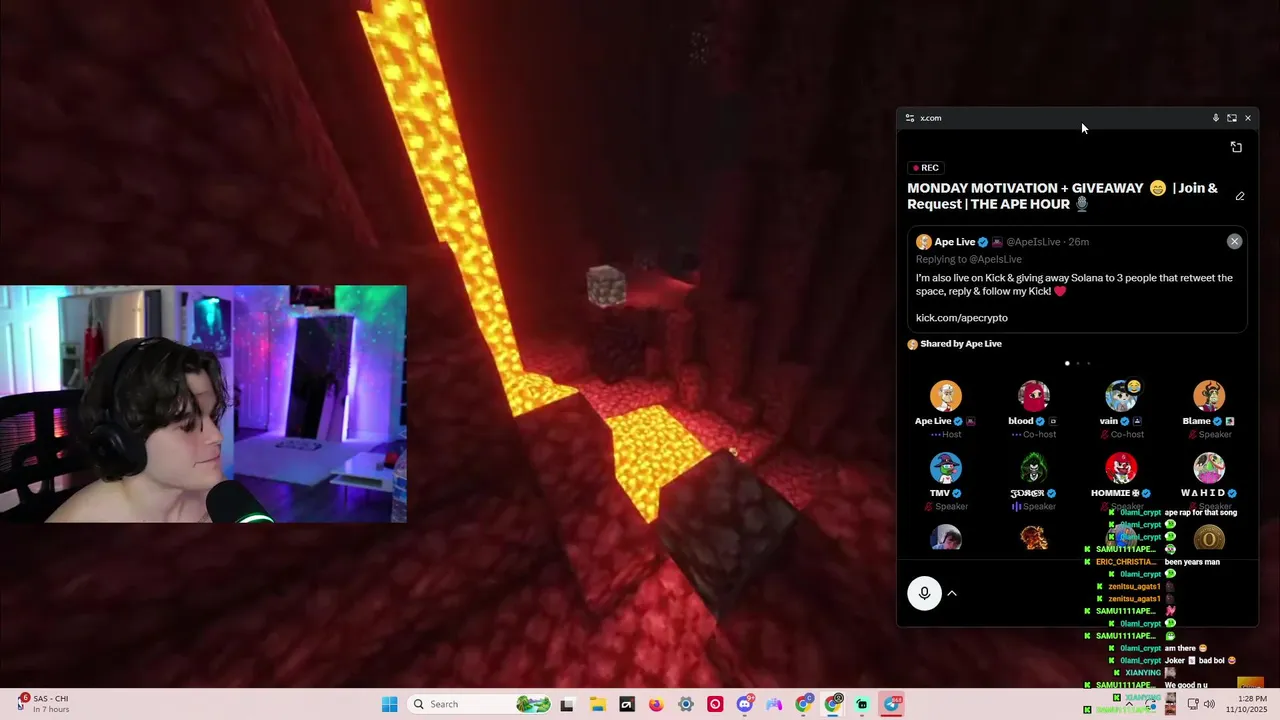Edit the Space title with pencil icon

(x=1240, y=196)
